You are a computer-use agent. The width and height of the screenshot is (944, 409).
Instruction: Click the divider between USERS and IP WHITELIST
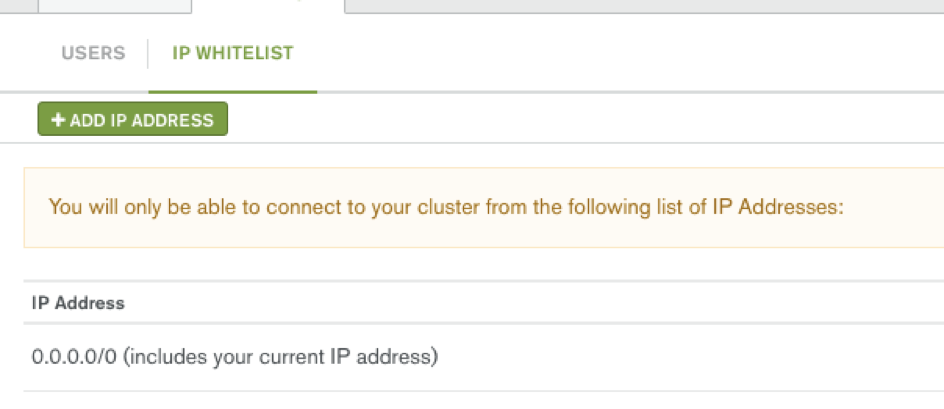148,54
